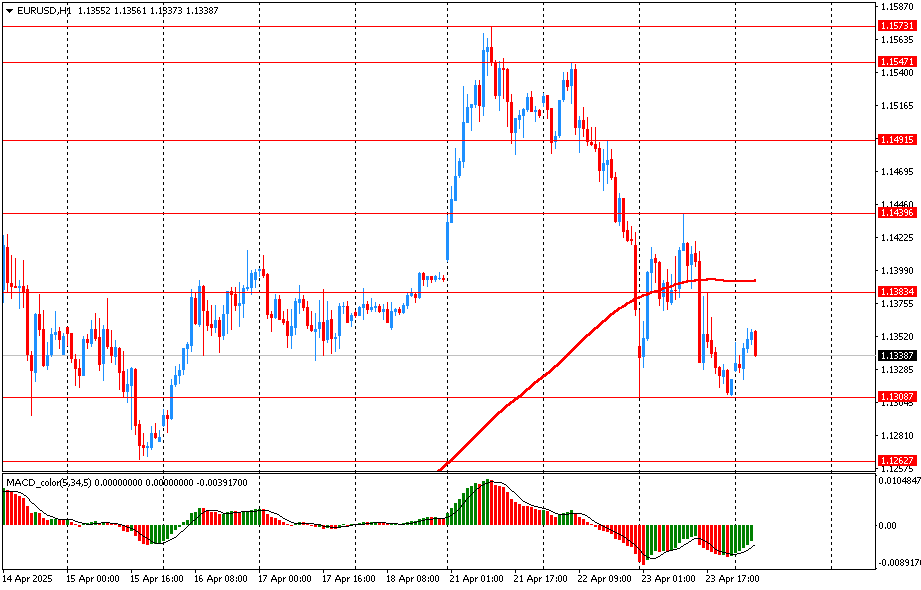This screenshot has height=590, width=921.
Task: Click the 14 Apr 2025 date label
Action: [26, 578]
